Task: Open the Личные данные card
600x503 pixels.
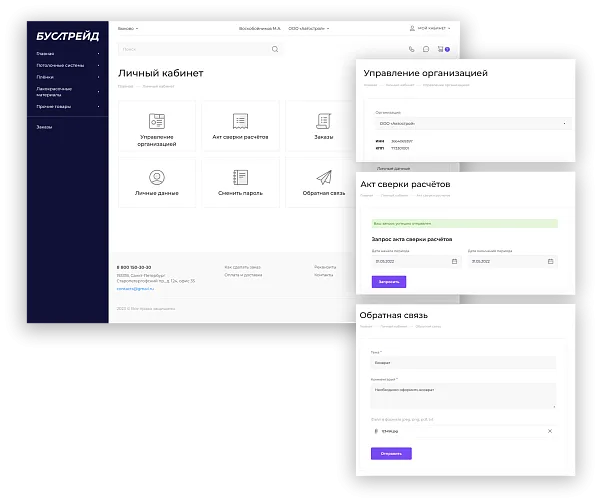Action: point(157,182)
